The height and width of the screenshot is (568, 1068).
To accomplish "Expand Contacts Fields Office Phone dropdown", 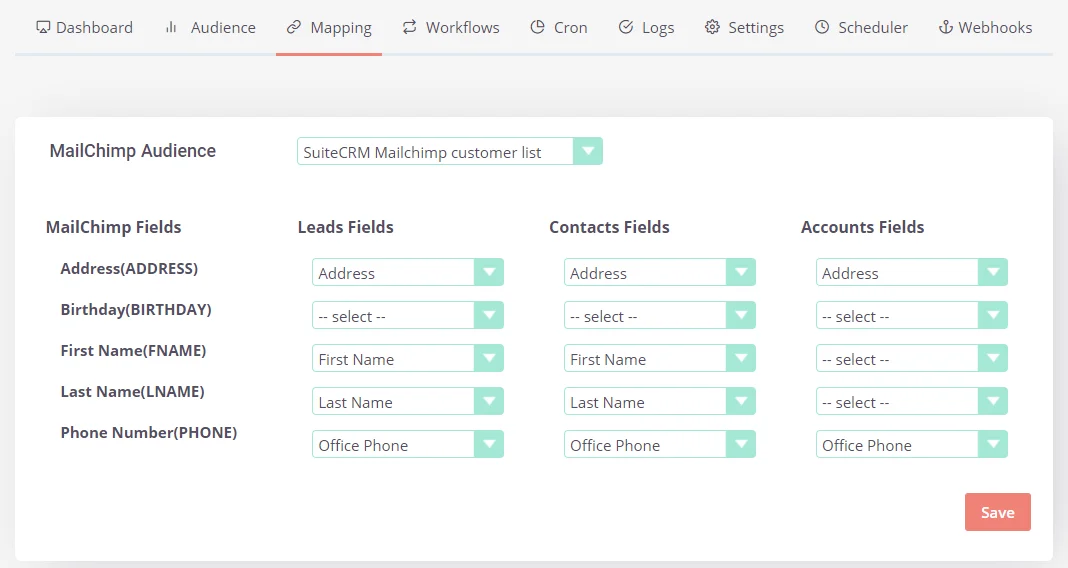I will point(659,445).
